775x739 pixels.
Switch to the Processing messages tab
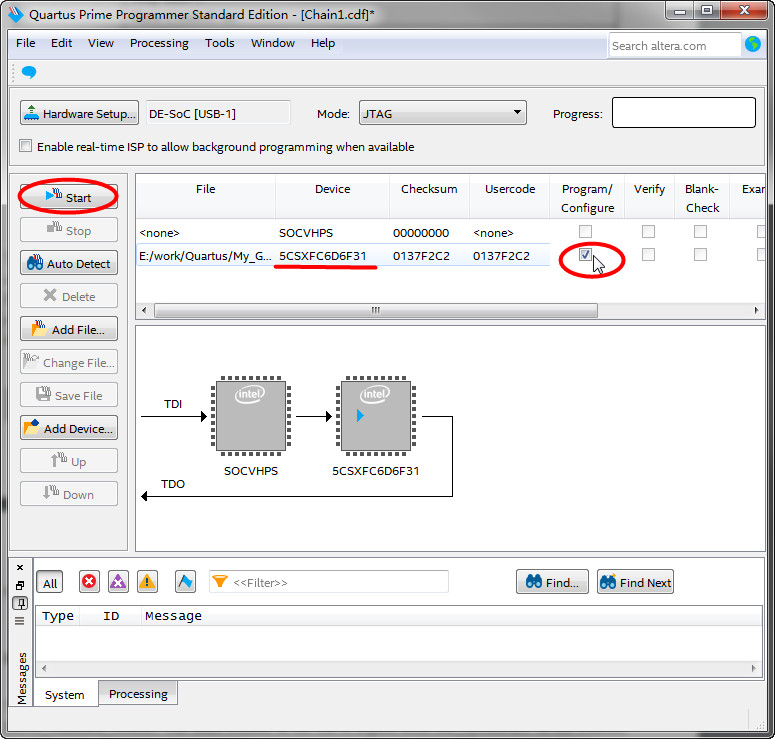[138, 694]
